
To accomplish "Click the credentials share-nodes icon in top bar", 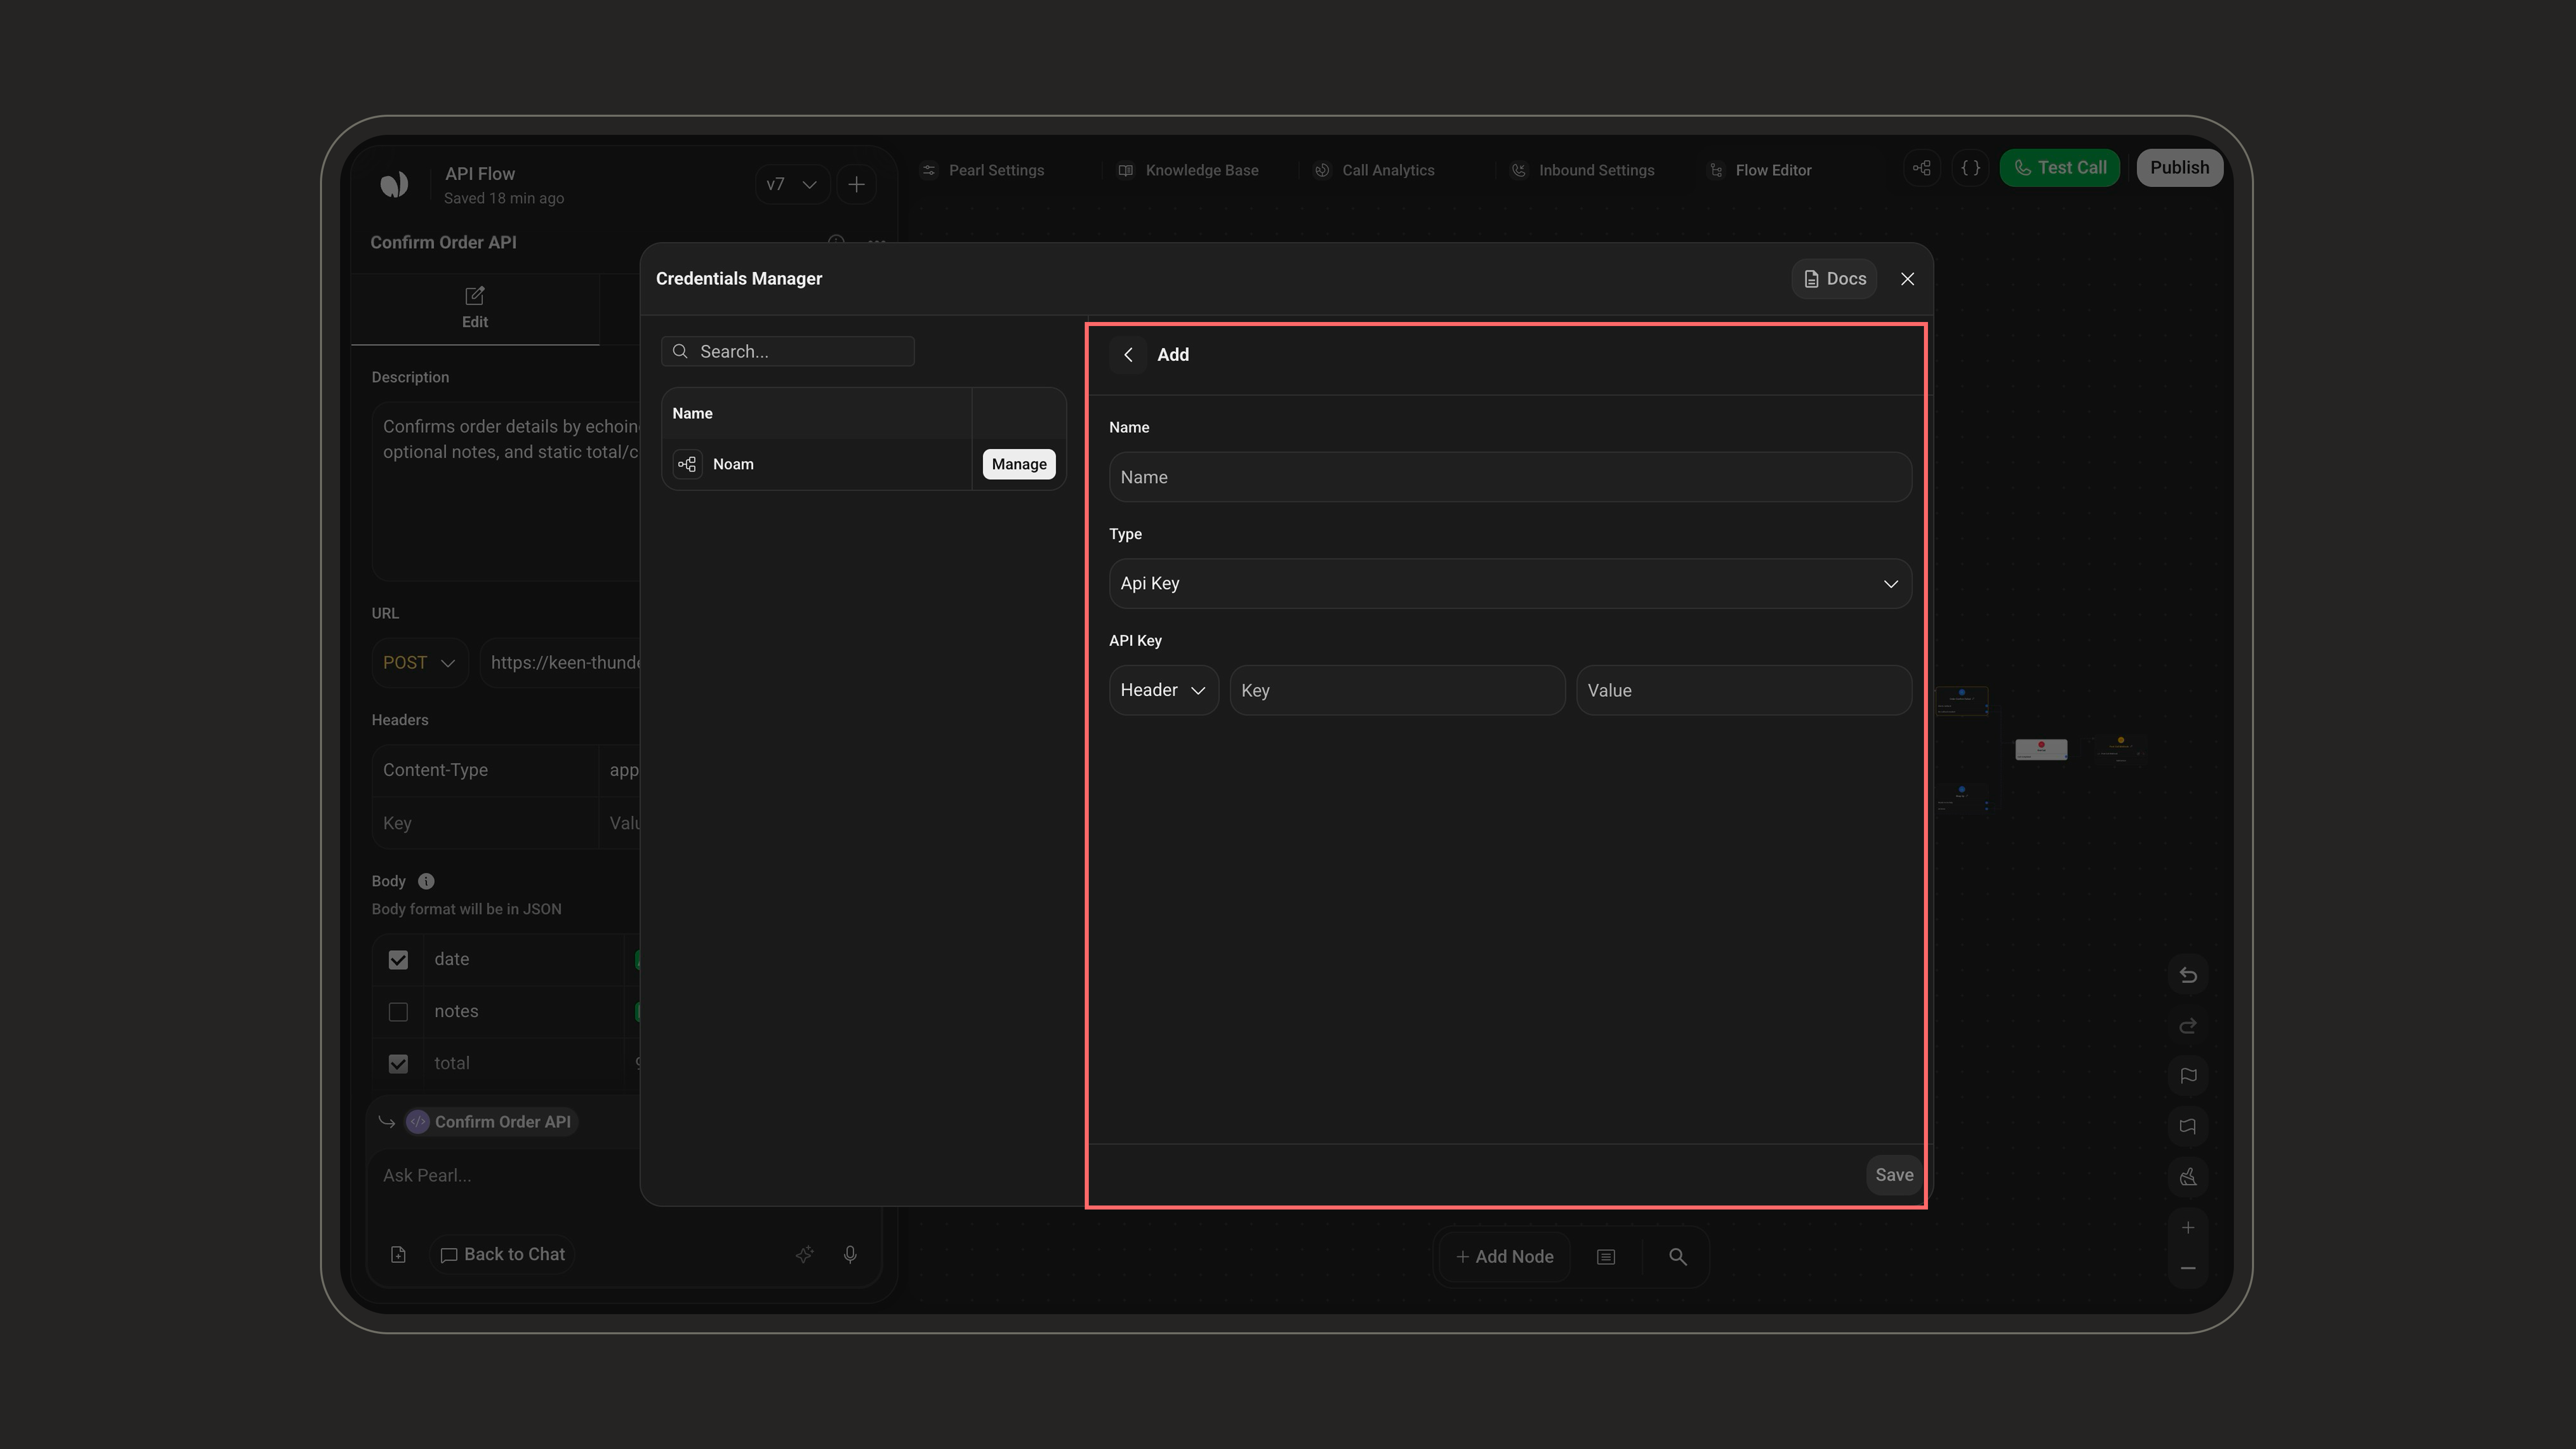I will point(1921,168).
